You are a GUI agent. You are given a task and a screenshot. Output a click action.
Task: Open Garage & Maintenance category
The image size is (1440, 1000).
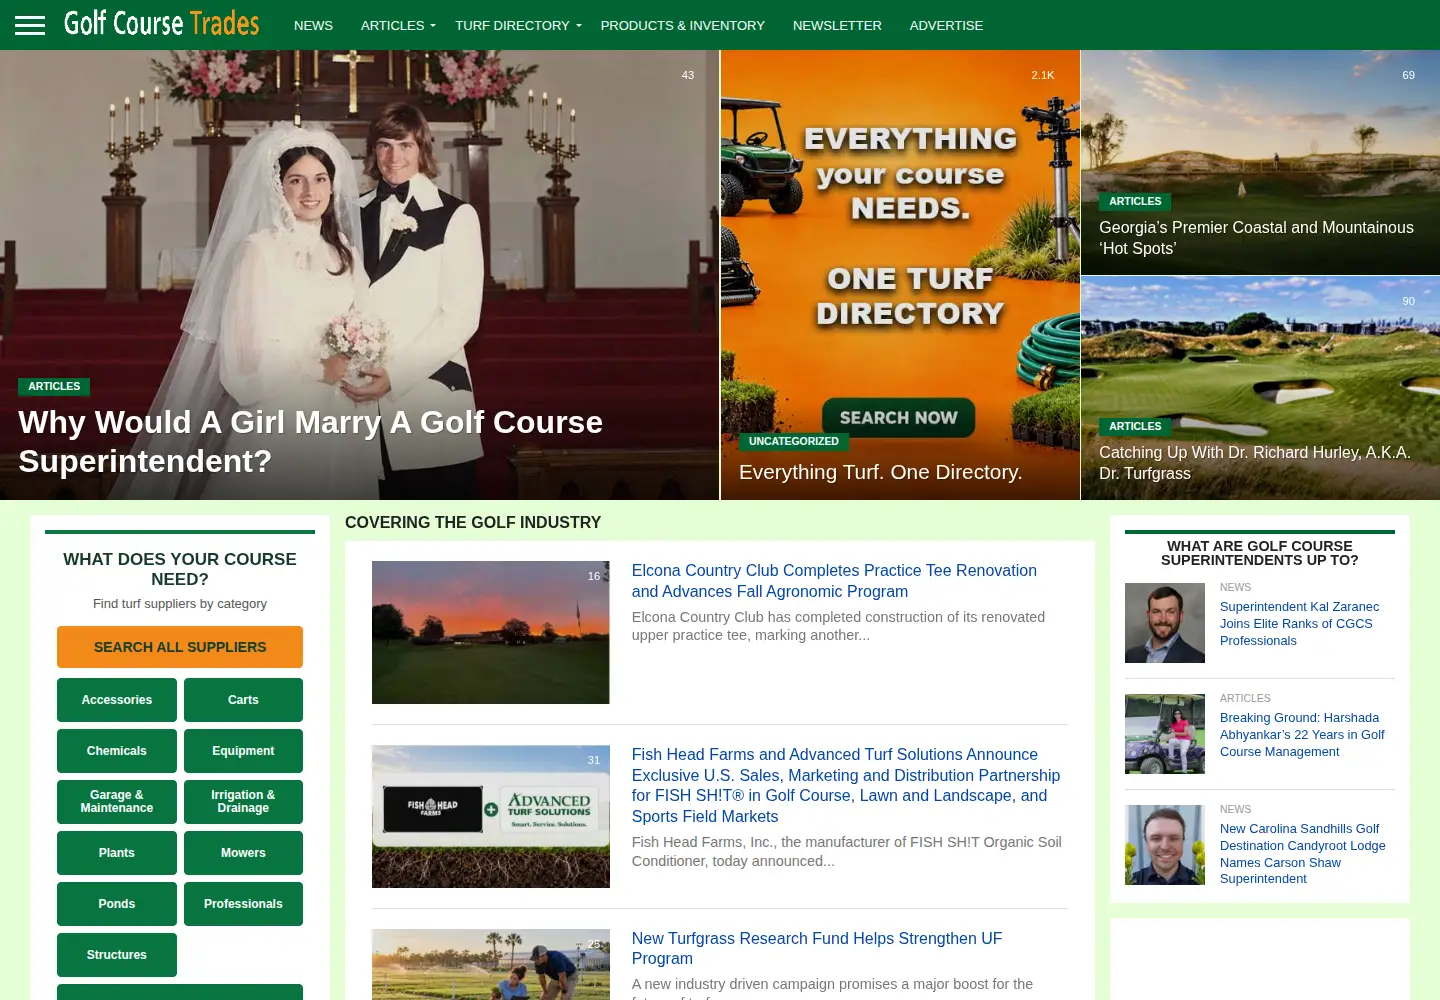[x=117, y=802]
